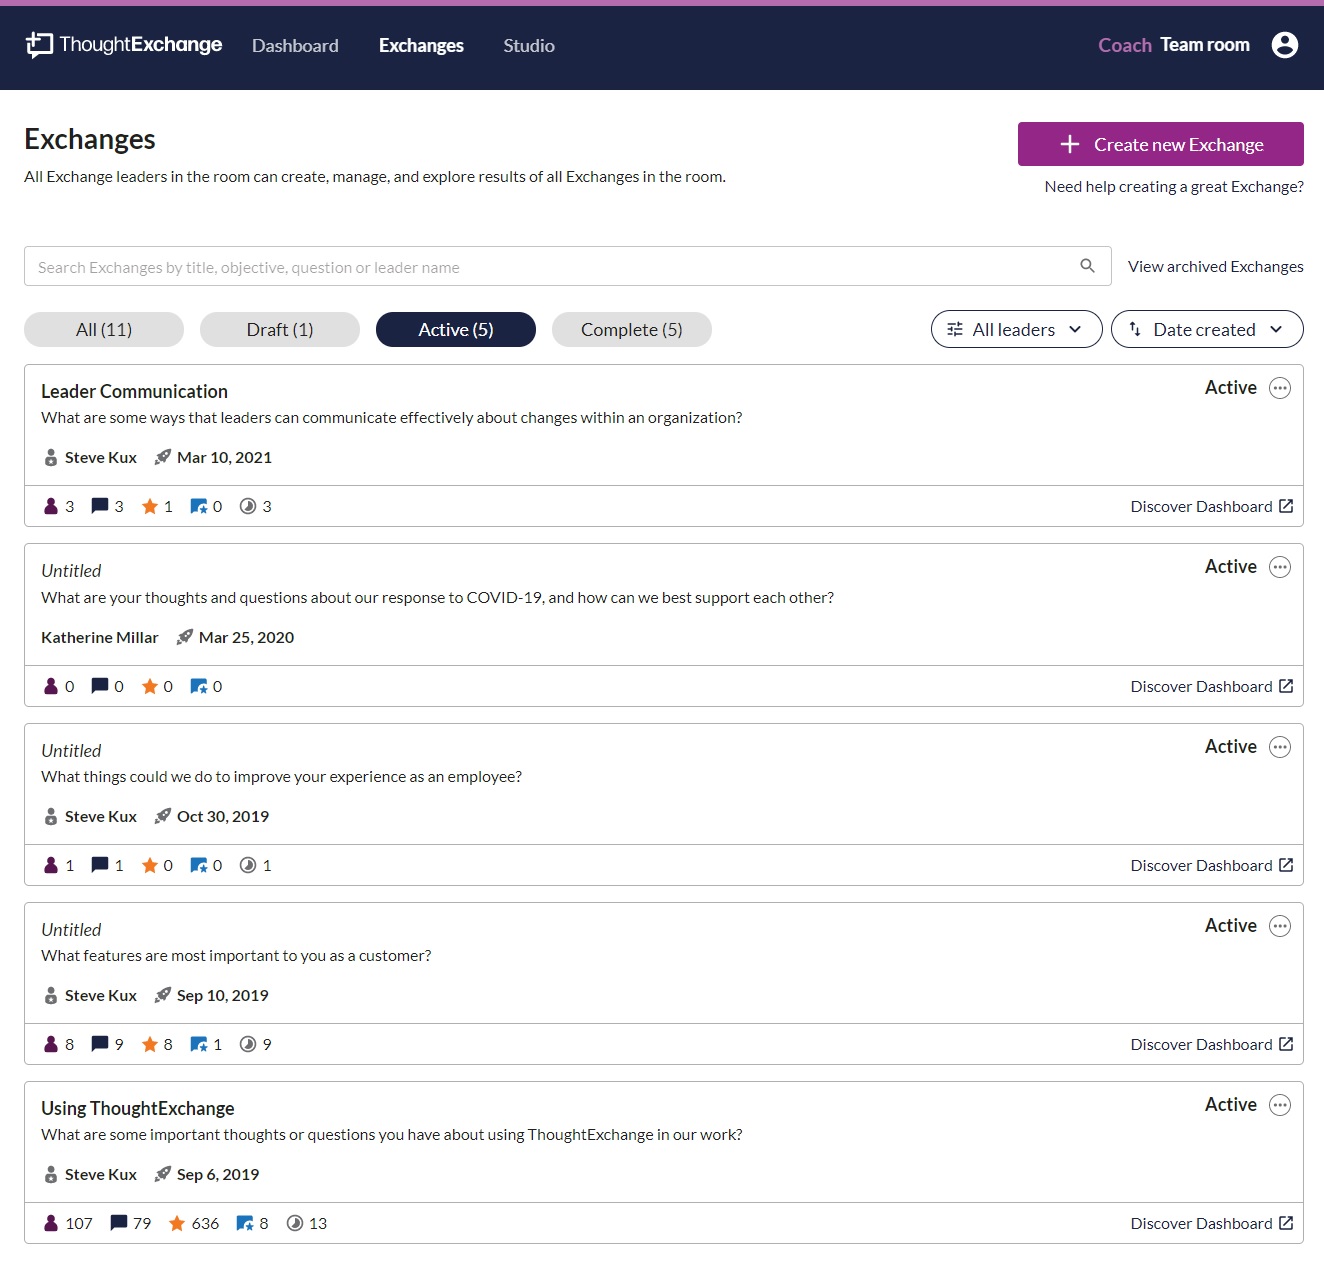Click the Sep 6, 2019 launch date

[x=218, y=1175]
